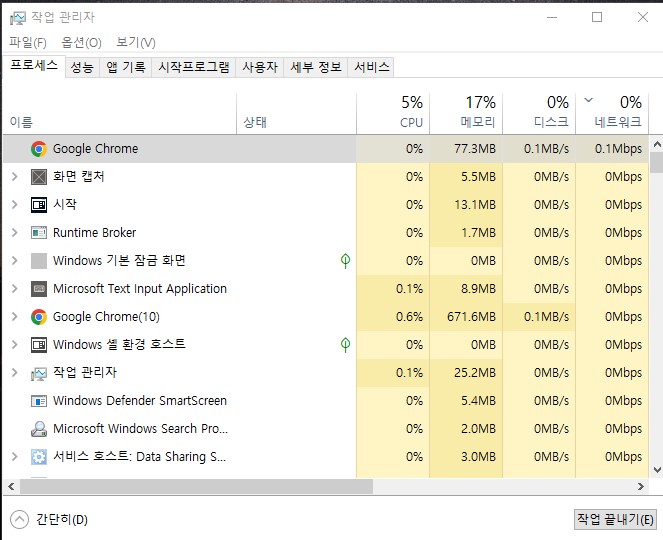The image size is (663, 540).
Task: Click the 시작 process icon
Action: 39,205
